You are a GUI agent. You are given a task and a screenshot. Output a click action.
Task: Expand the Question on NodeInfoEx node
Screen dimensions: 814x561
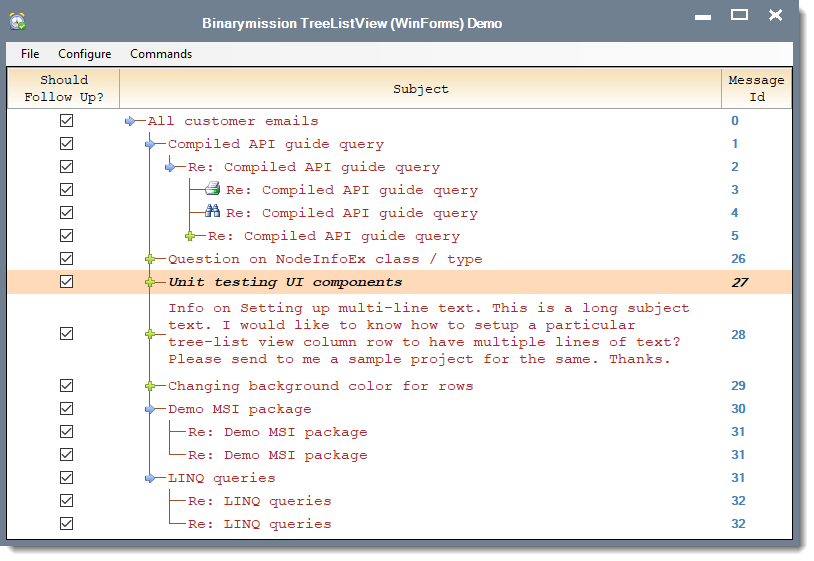tap(150, 259)
